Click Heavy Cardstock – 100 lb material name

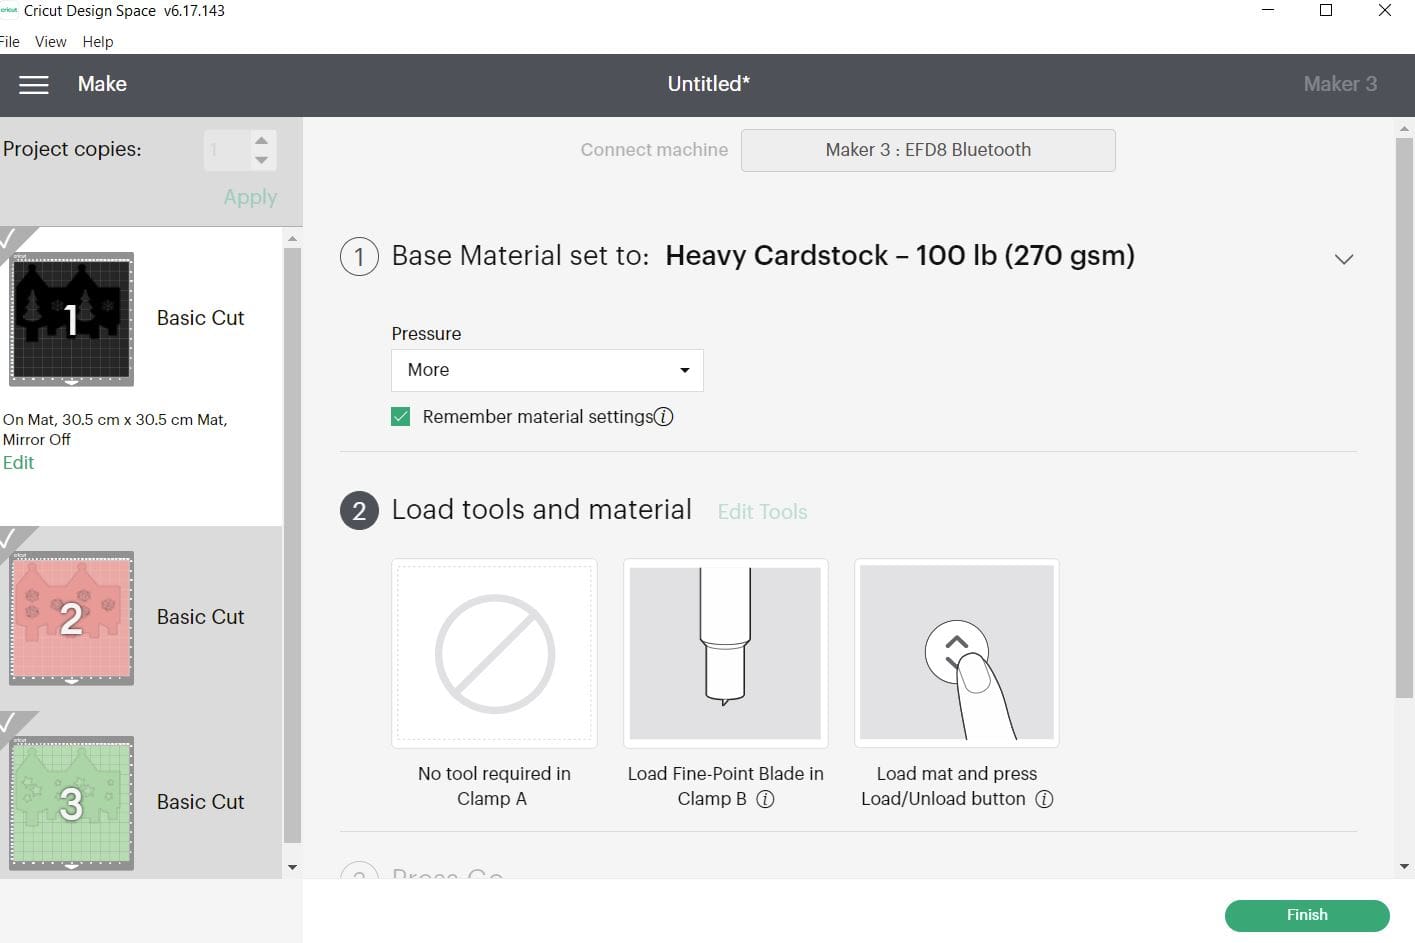[900, 256]
